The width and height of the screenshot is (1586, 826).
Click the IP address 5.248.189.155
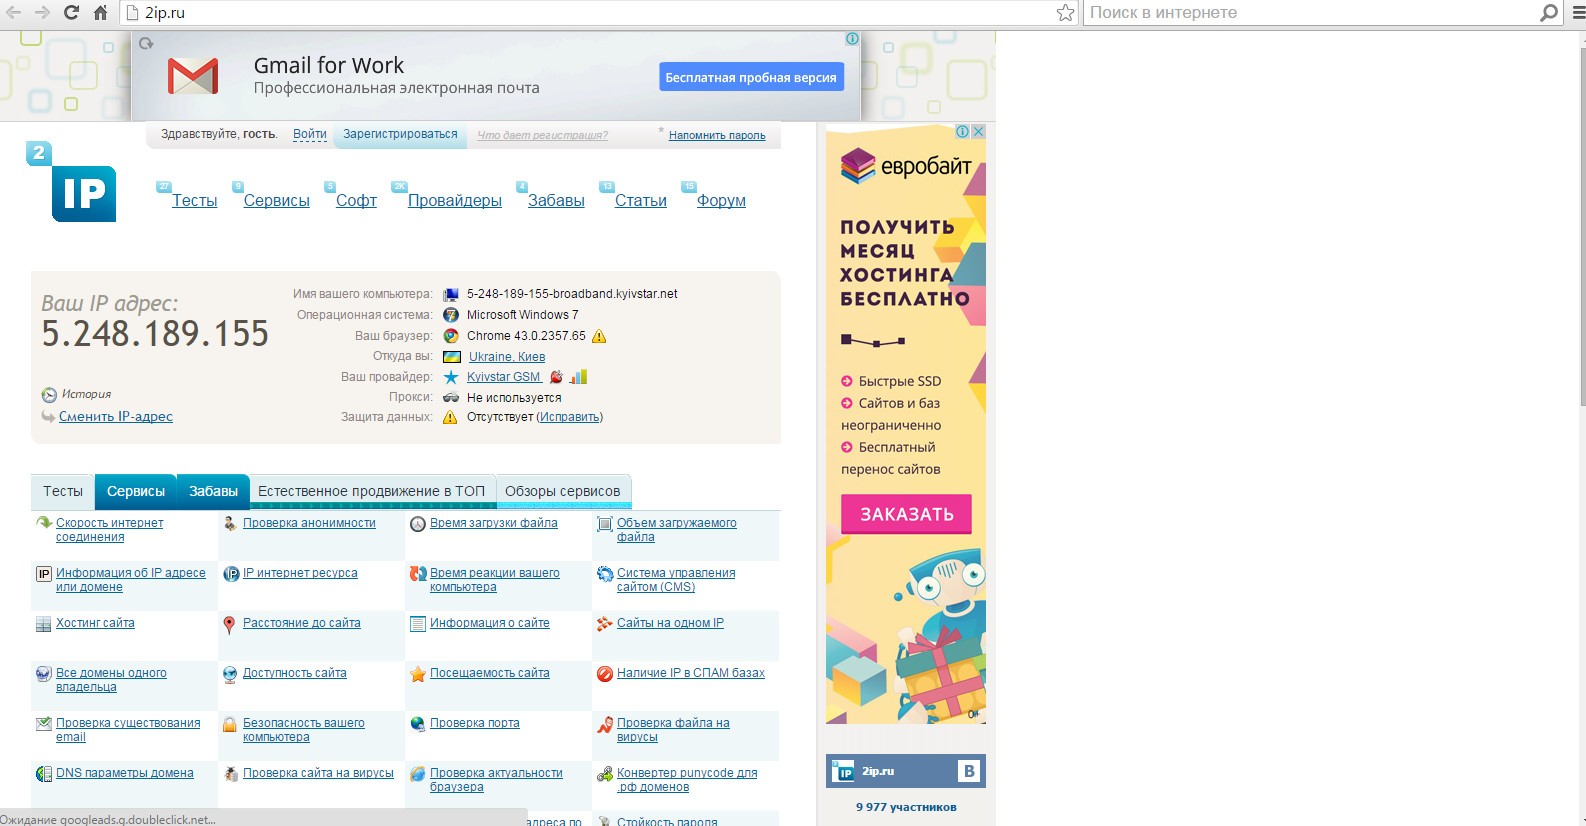tap(155, 334)
